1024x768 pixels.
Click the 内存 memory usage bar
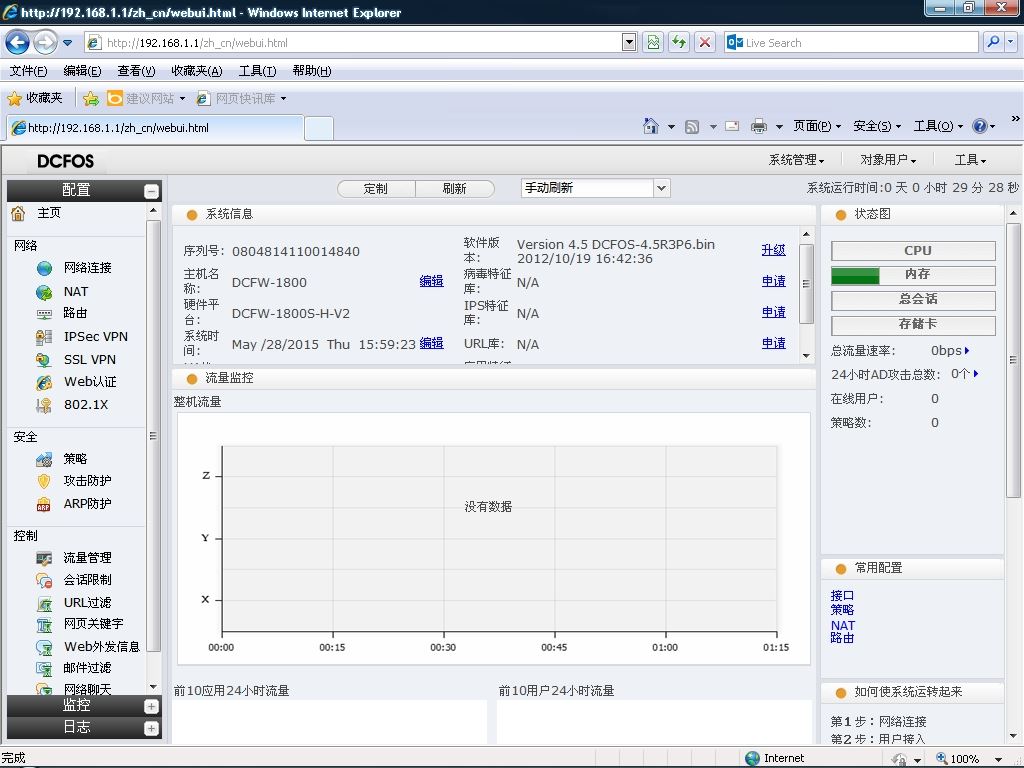913,275
